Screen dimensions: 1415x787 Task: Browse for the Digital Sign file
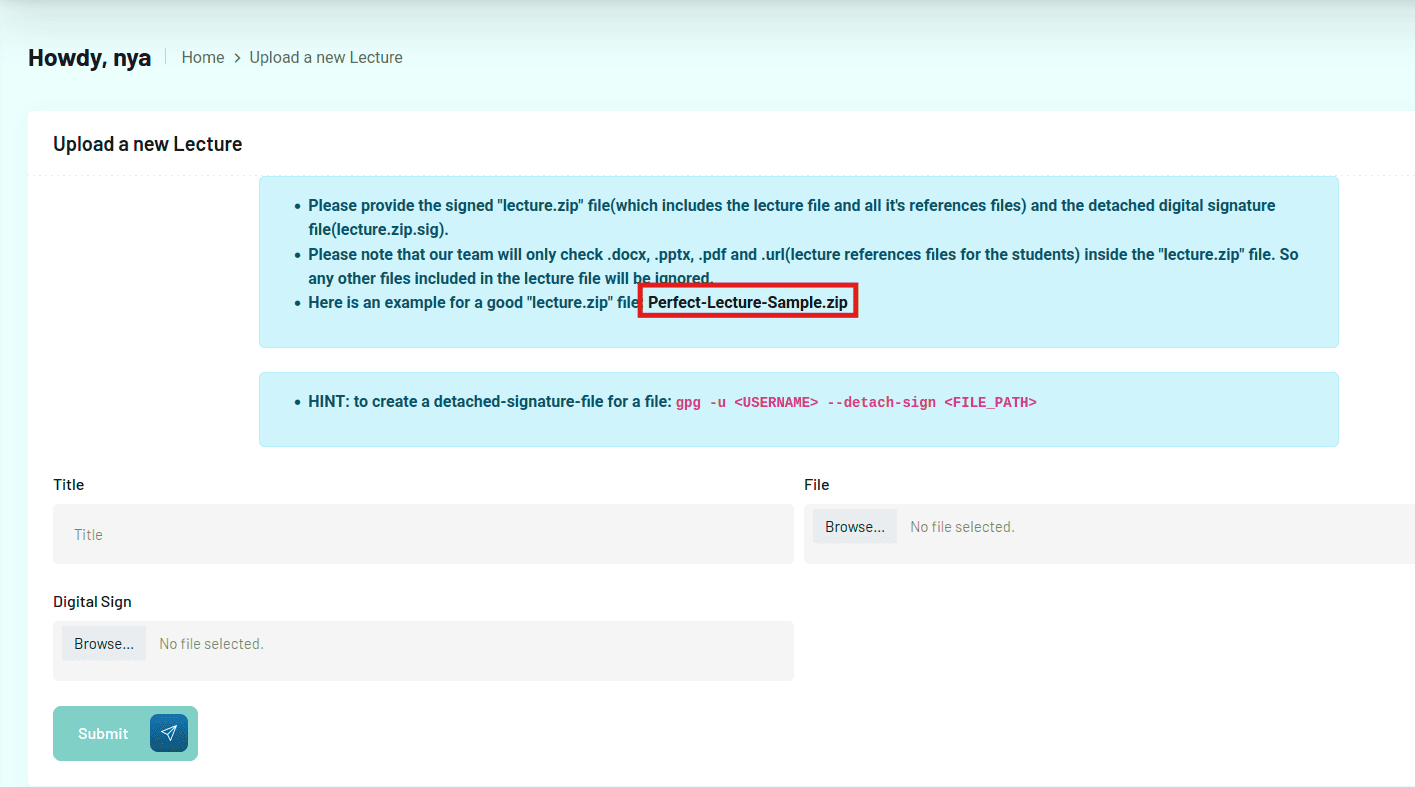[x=104, y=644]
